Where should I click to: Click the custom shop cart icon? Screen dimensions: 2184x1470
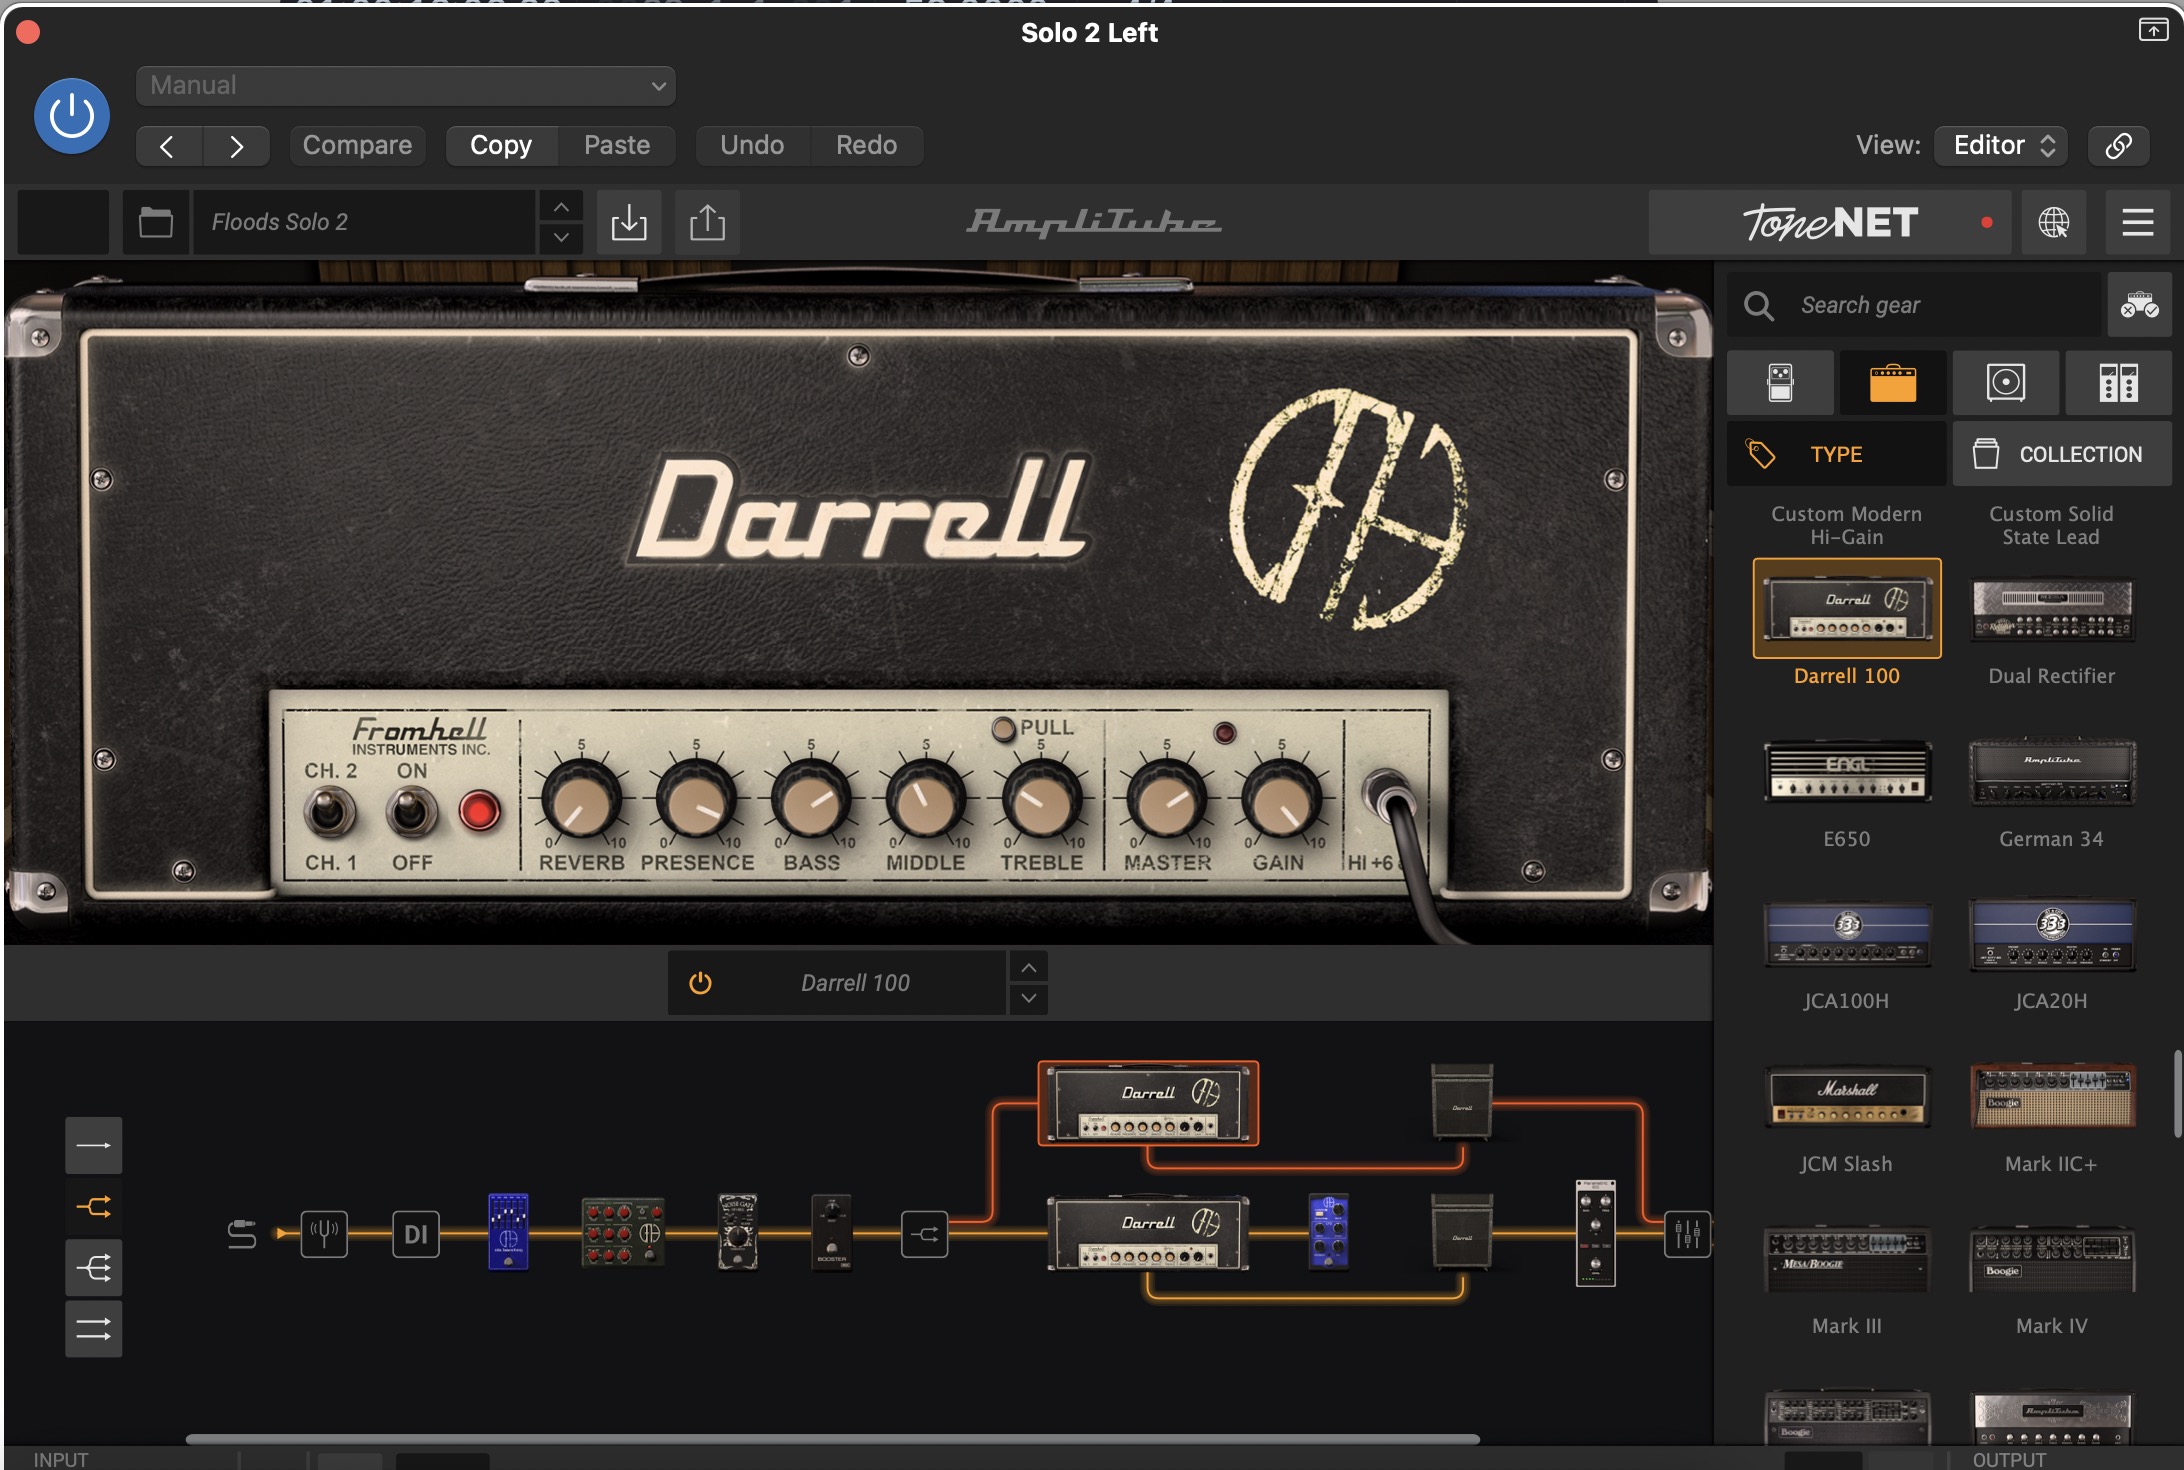2139,305
